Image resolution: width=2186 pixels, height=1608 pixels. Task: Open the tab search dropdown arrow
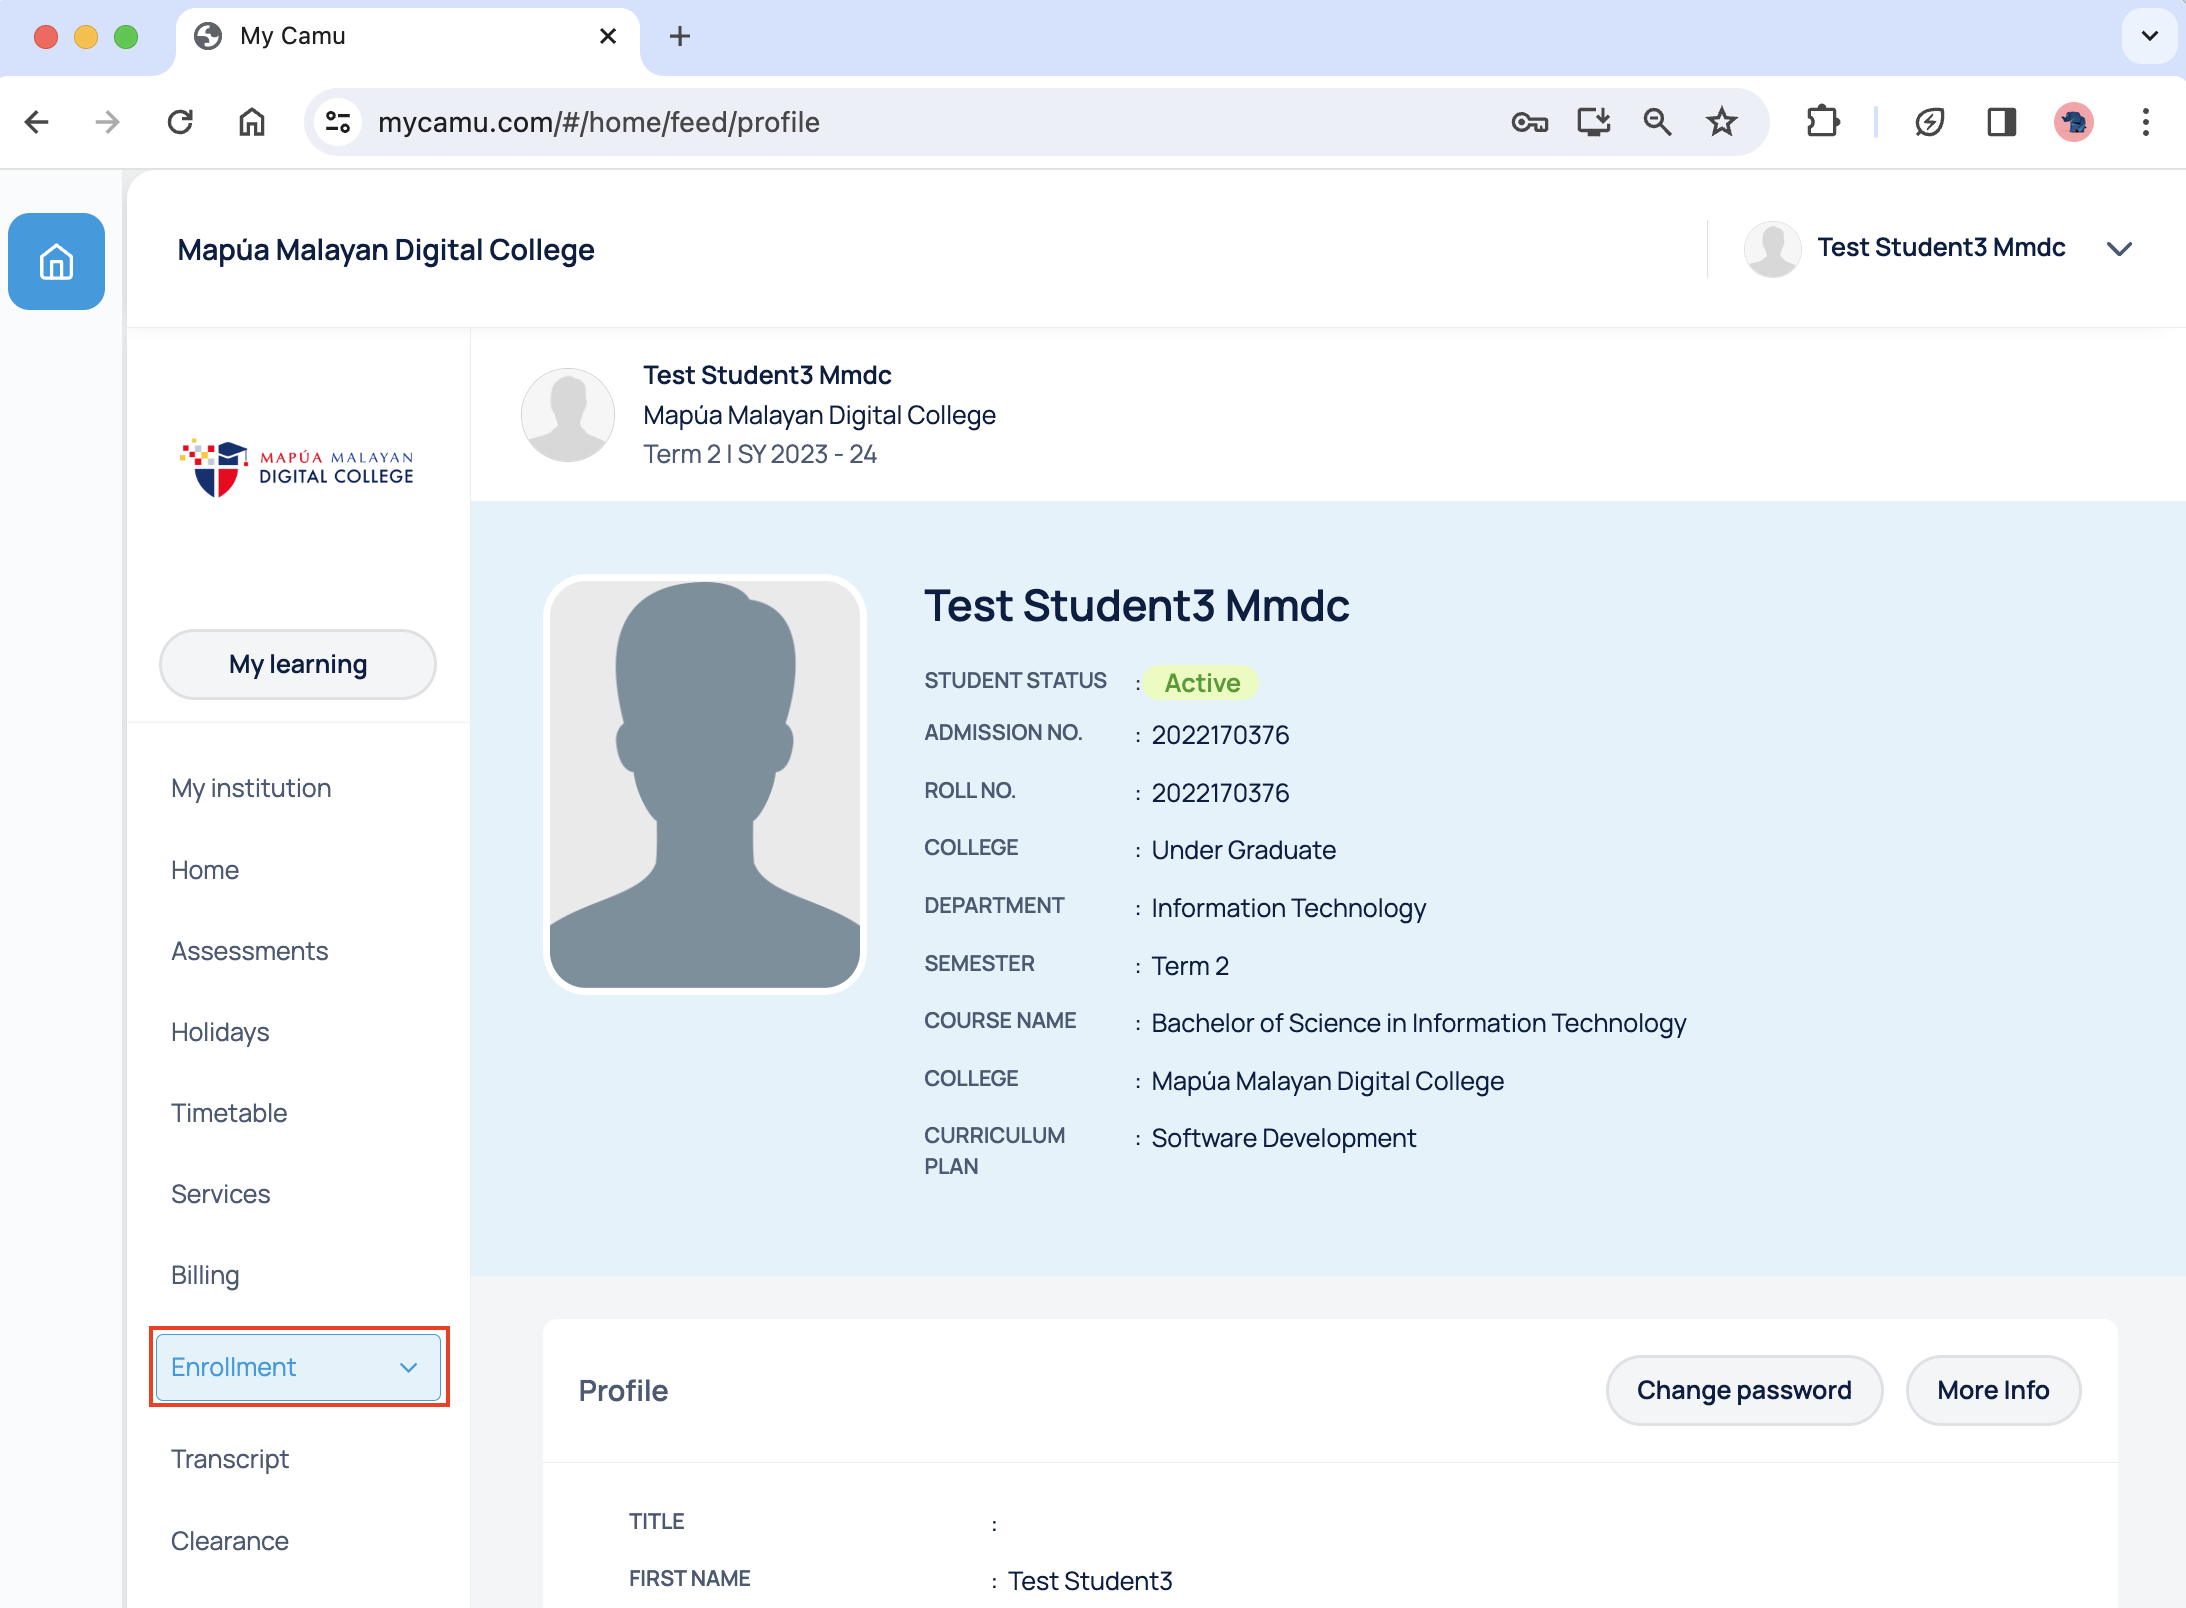pos(2149,36)
